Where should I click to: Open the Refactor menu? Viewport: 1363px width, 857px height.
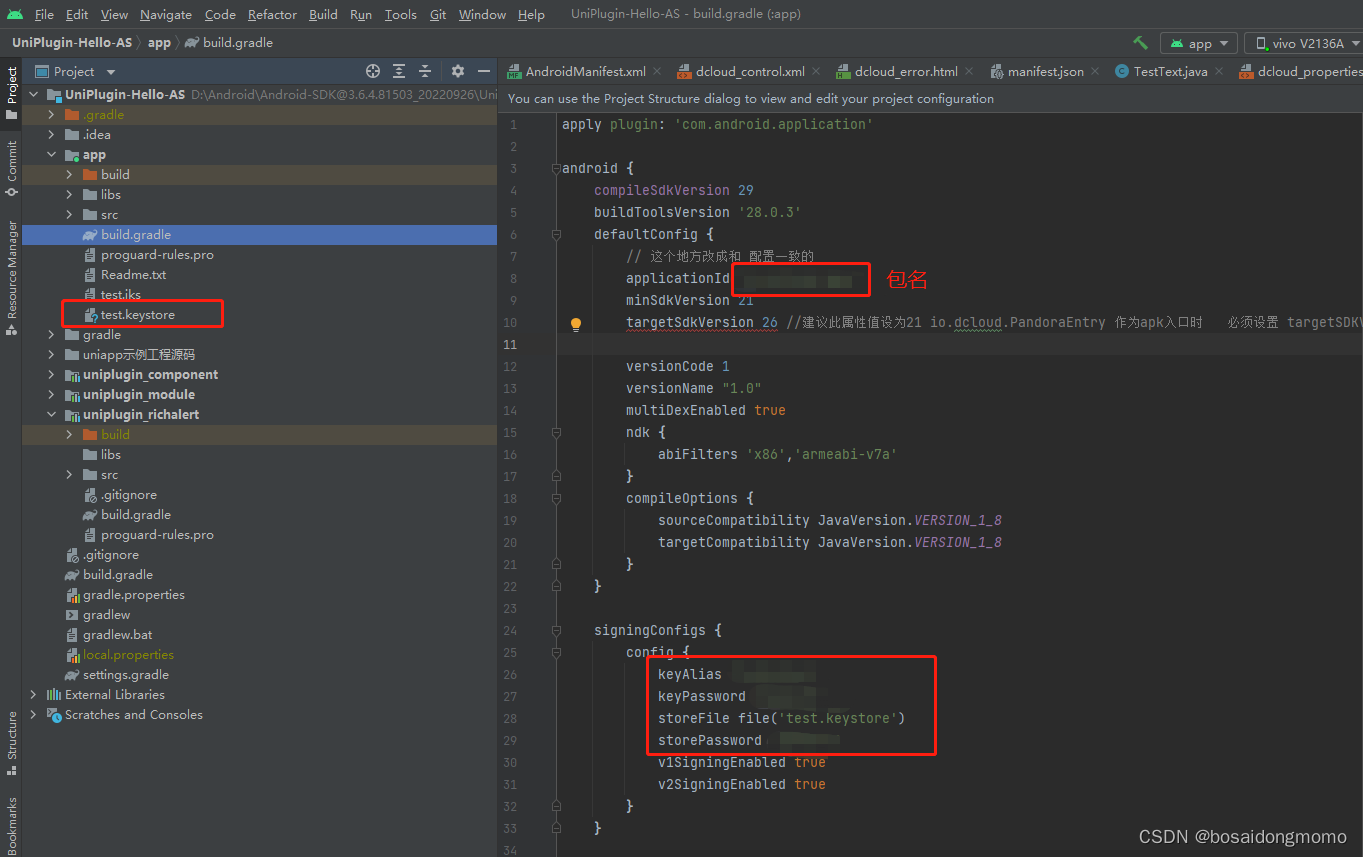point(272,14)
